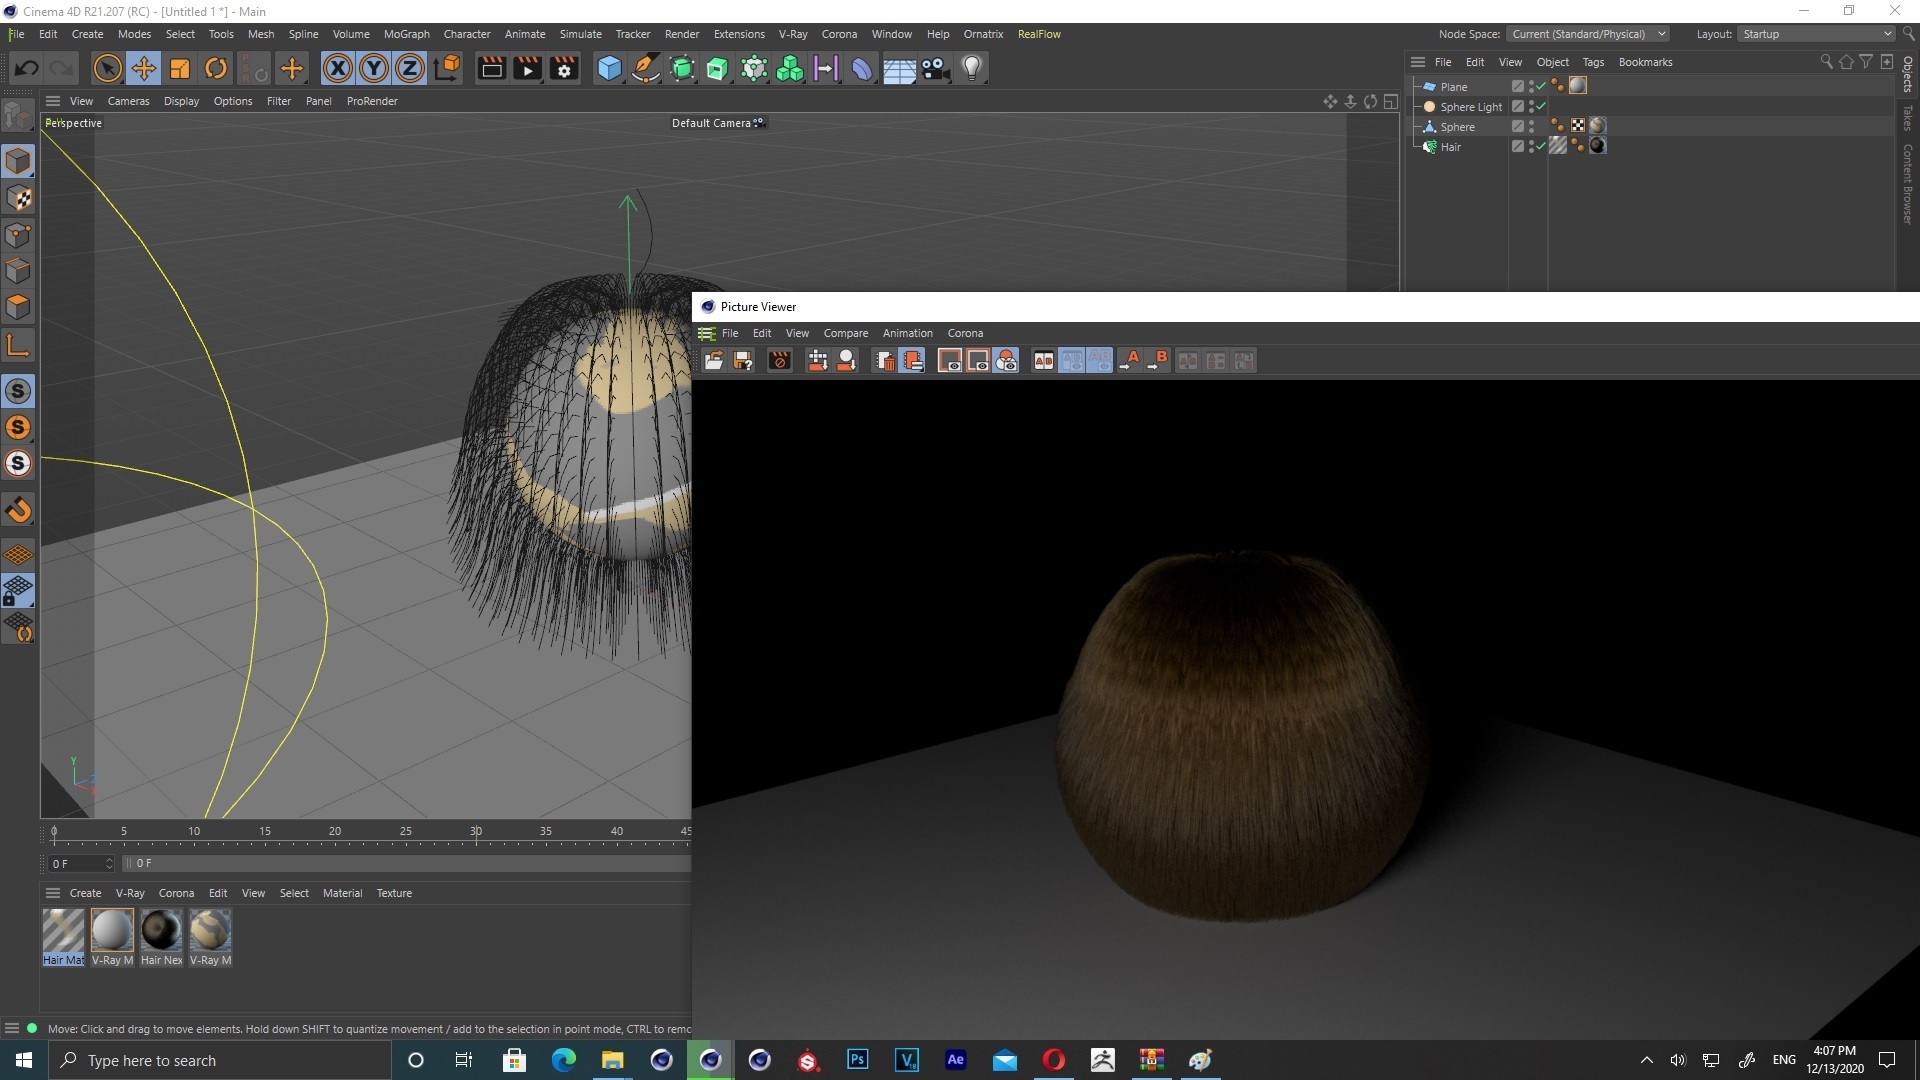The height and width of the screenshot is (1080, 1920).
Task: Toggle Sphere object visibility dots
Action: [1531, 127]
